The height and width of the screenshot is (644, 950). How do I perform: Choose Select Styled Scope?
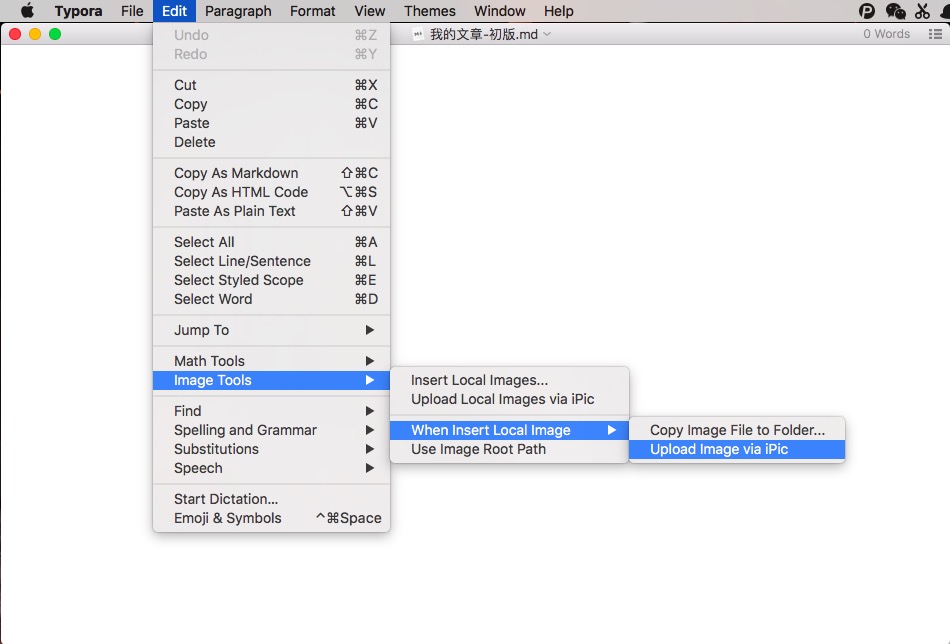click(271, 280)
